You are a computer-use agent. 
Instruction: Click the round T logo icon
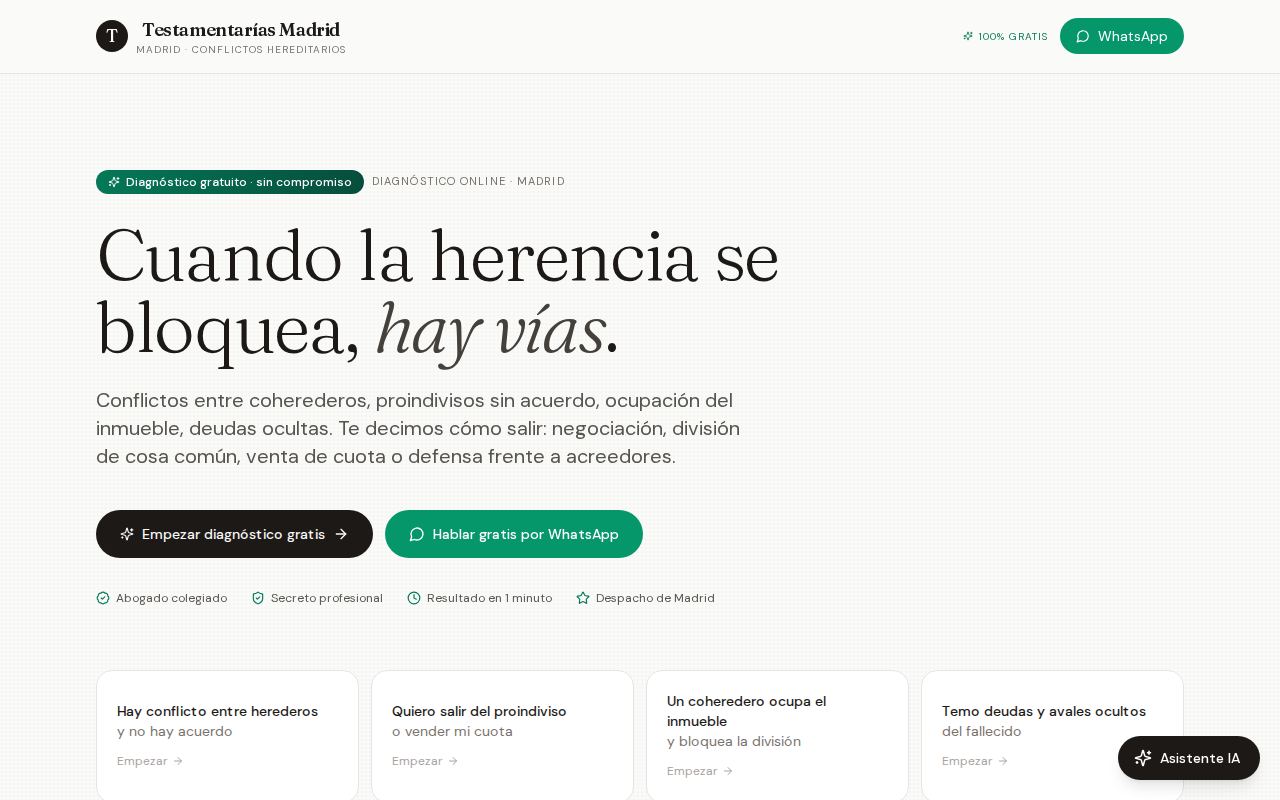pyautogui.click(x=112, y=36)
